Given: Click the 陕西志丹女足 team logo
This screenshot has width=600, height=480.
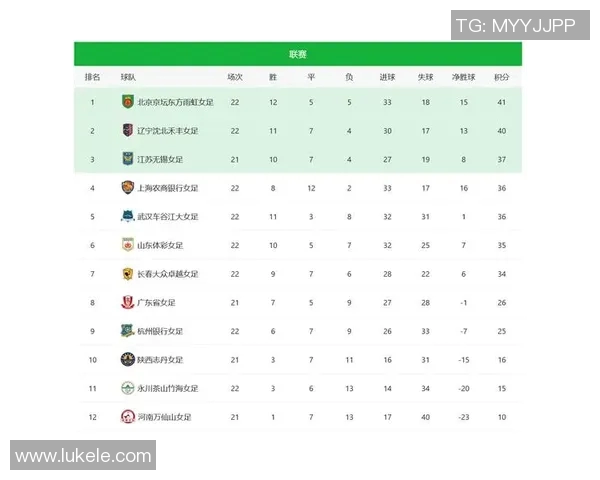Looking at the screenshot, I should (127, 359).
